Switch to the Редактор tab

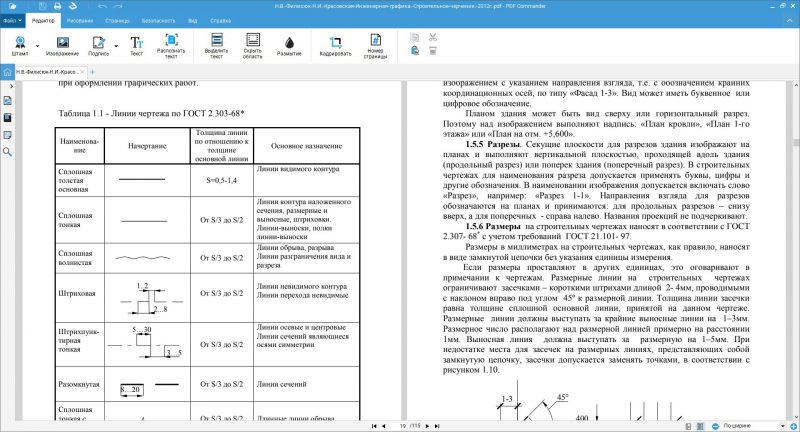[43, 21]
